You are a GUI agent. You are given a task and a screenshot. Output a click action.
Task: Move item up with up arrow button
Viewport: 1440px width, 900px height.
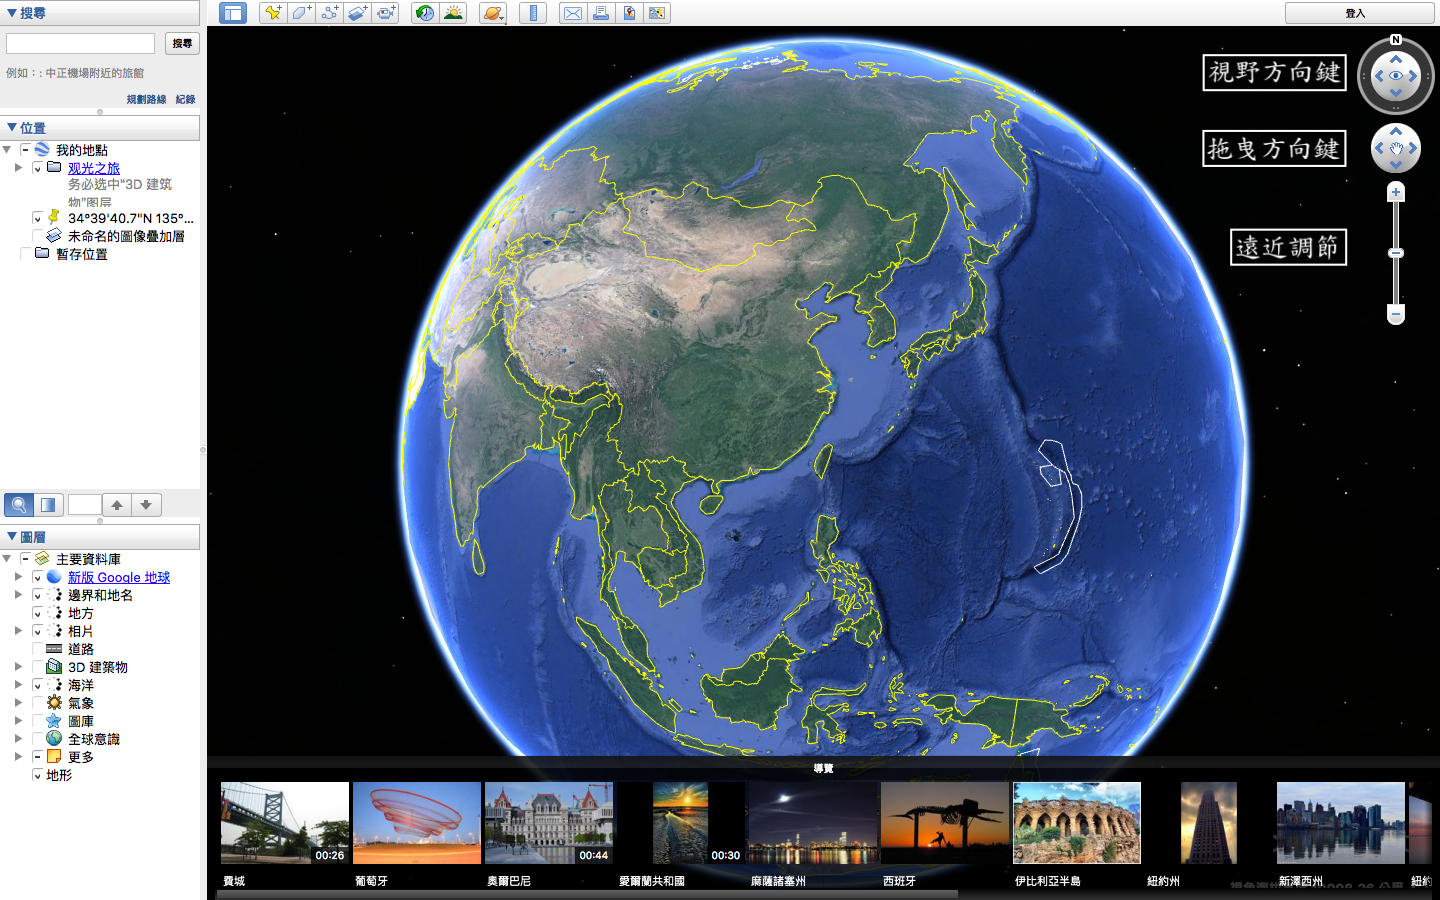[117, 505]
